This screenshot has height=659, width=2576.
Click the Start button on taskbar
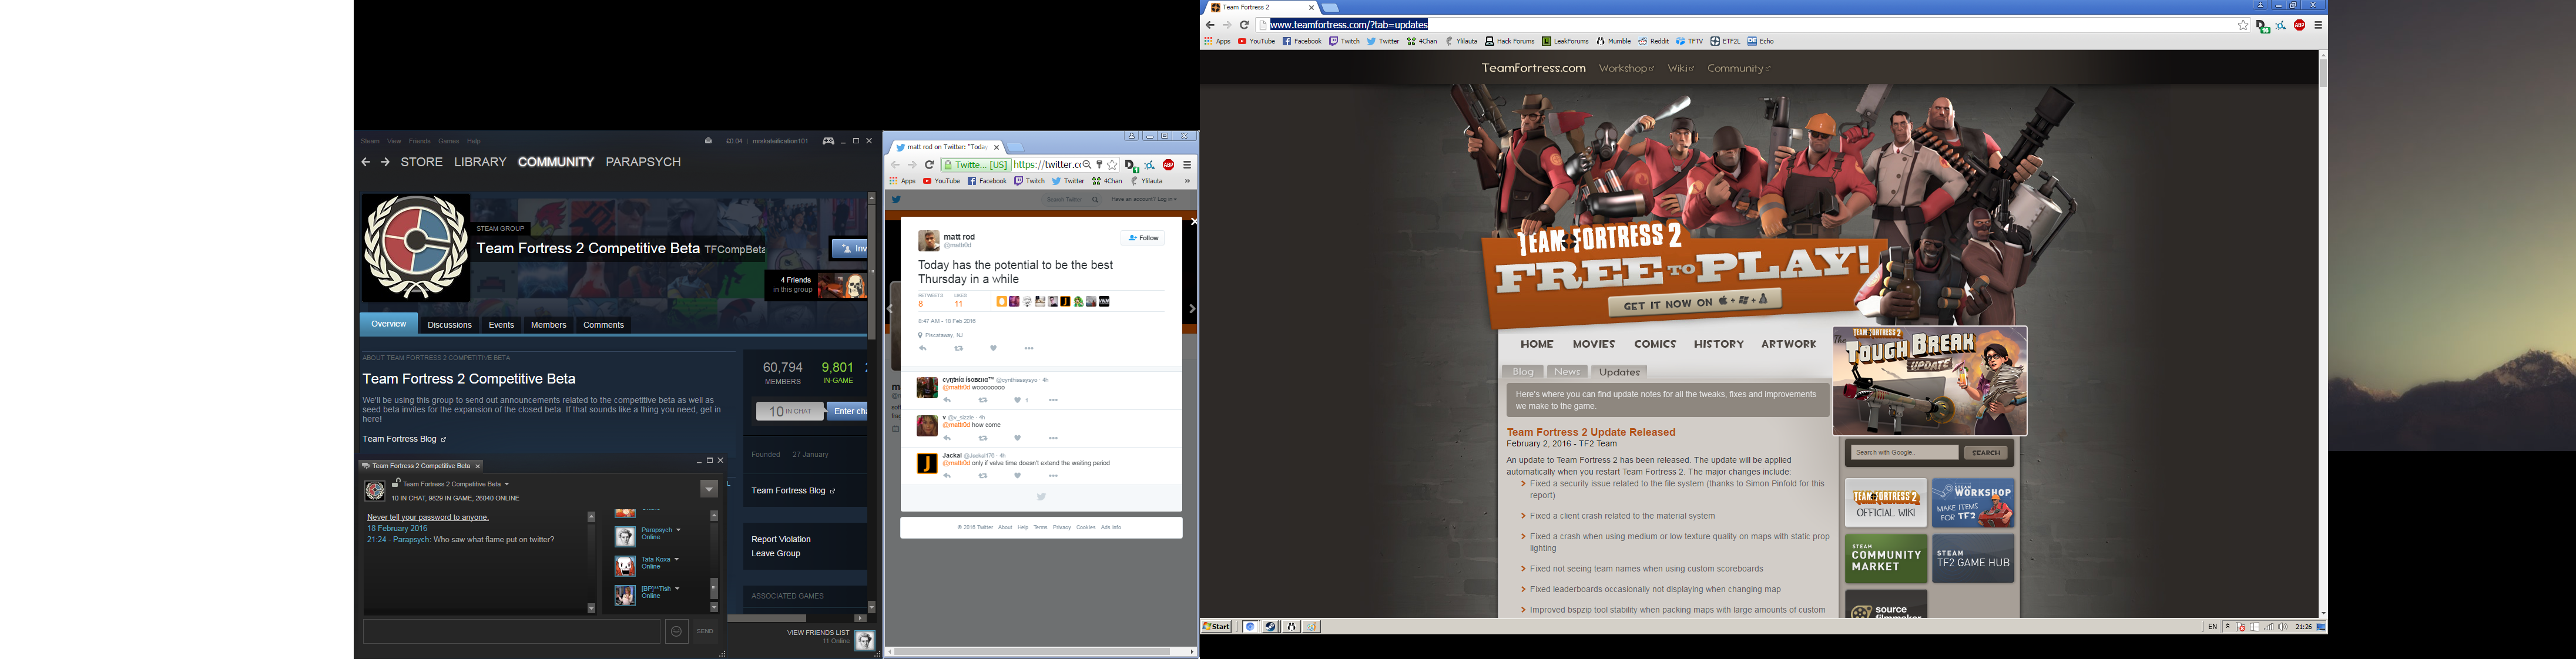coord(1216,627)
